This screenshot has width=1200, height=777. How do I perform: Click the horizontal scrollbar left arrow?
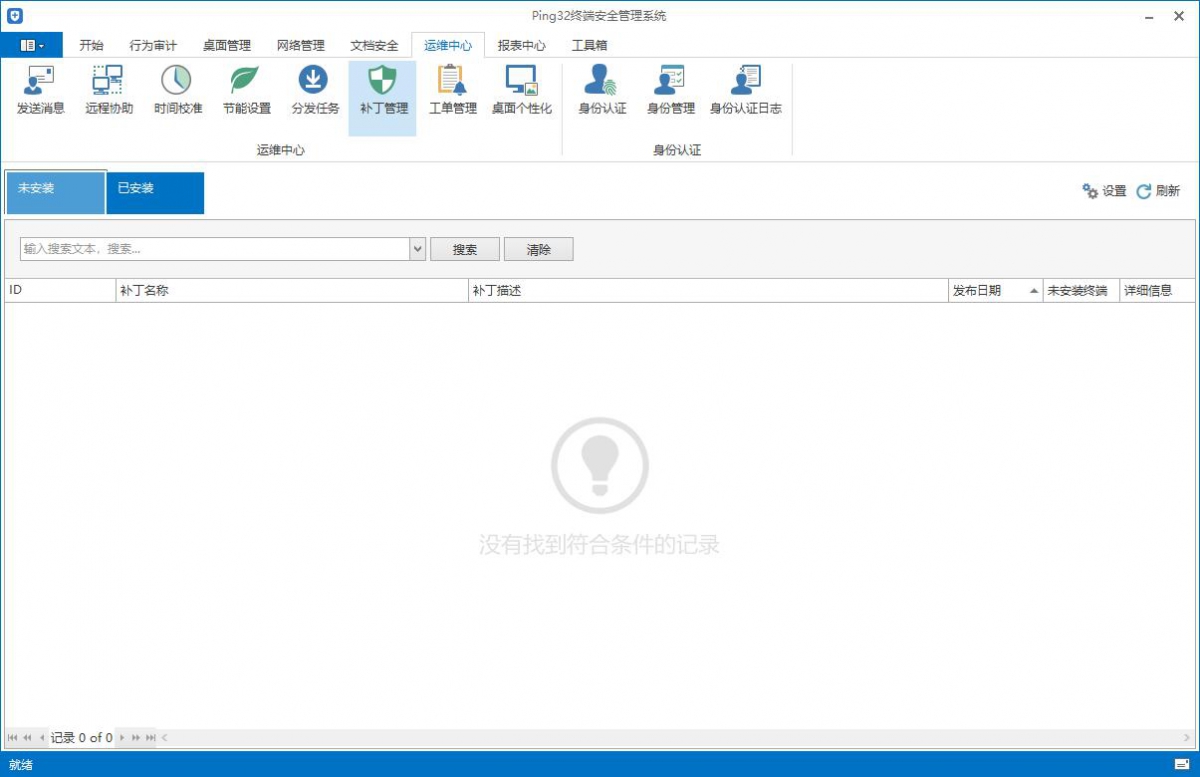pos(165,738)
